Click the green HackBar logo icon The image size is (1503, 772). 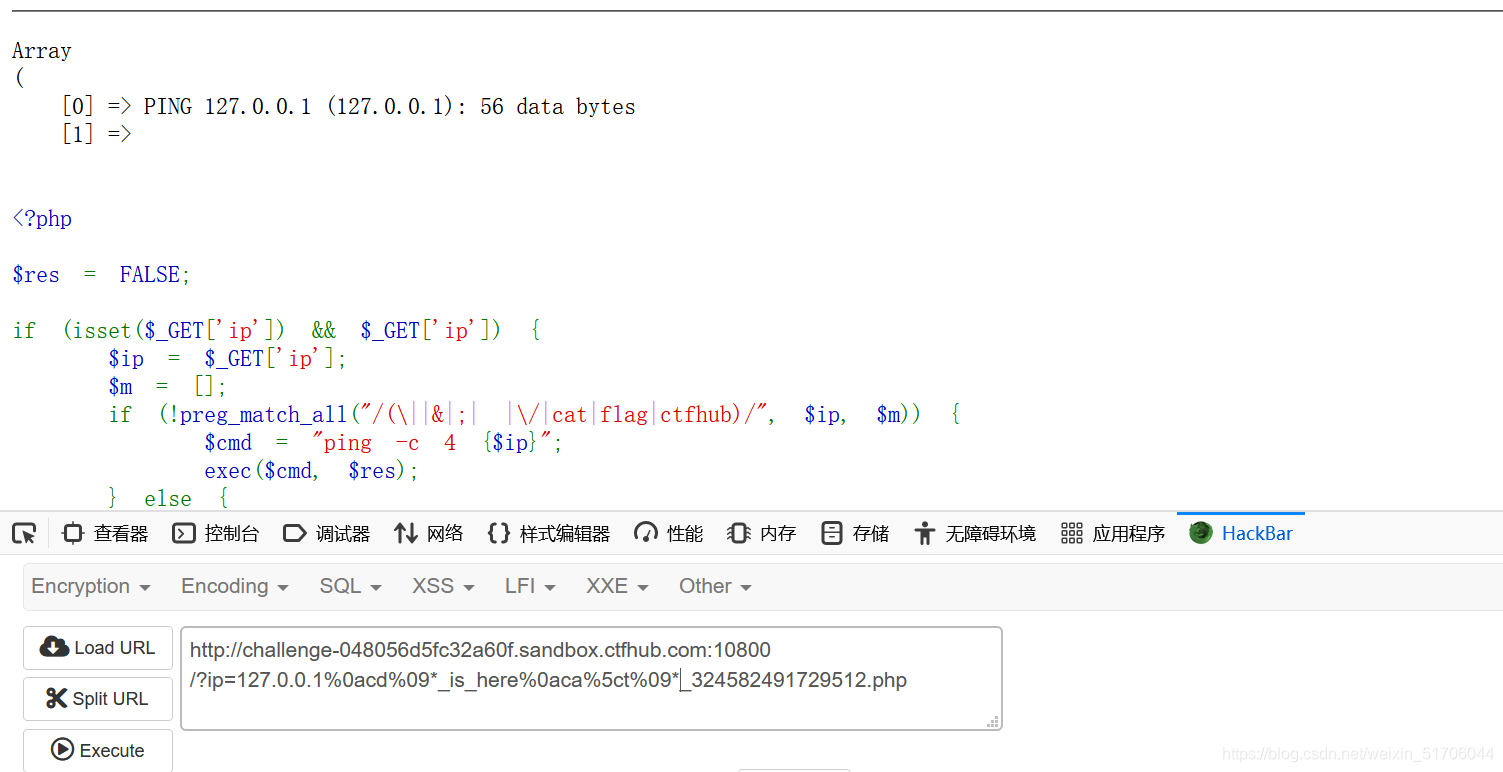(x=1201, y=533)
